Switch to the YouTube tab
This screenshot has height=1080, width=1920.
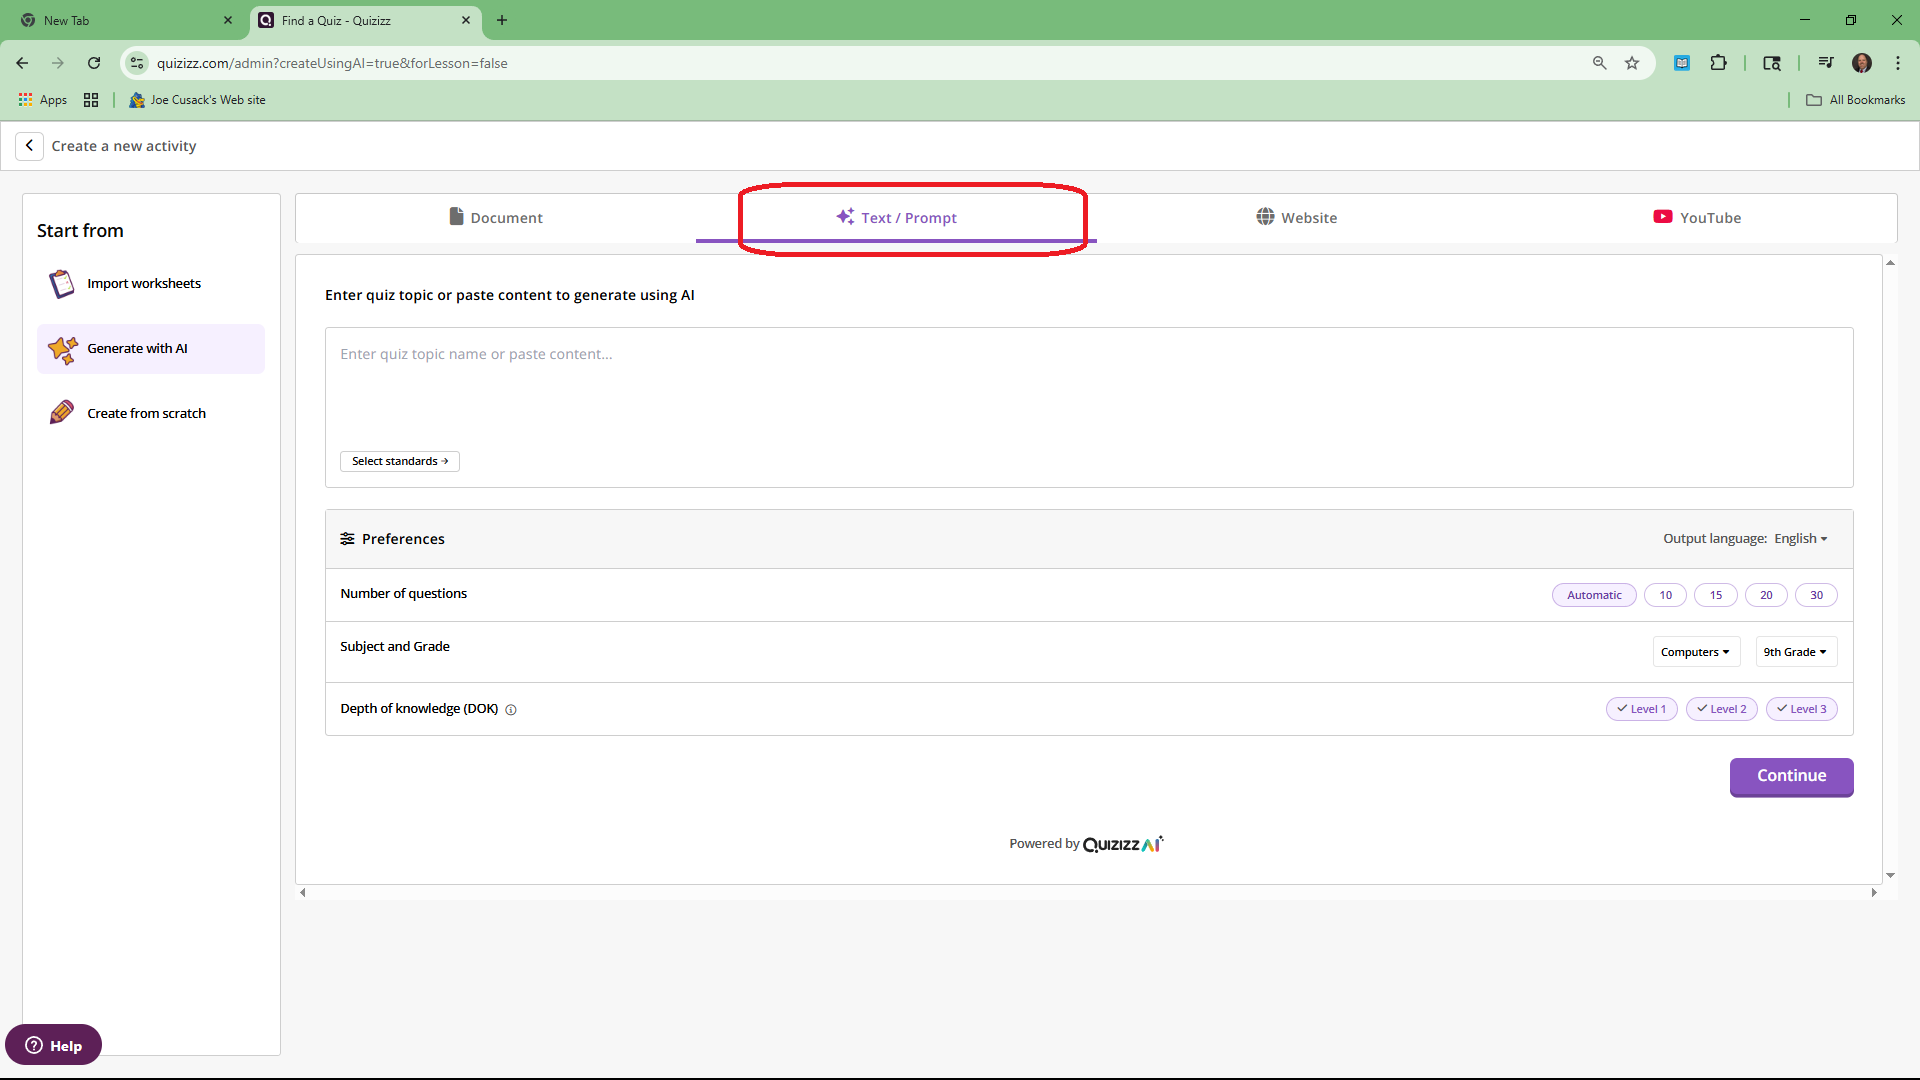click(1696, 218)
